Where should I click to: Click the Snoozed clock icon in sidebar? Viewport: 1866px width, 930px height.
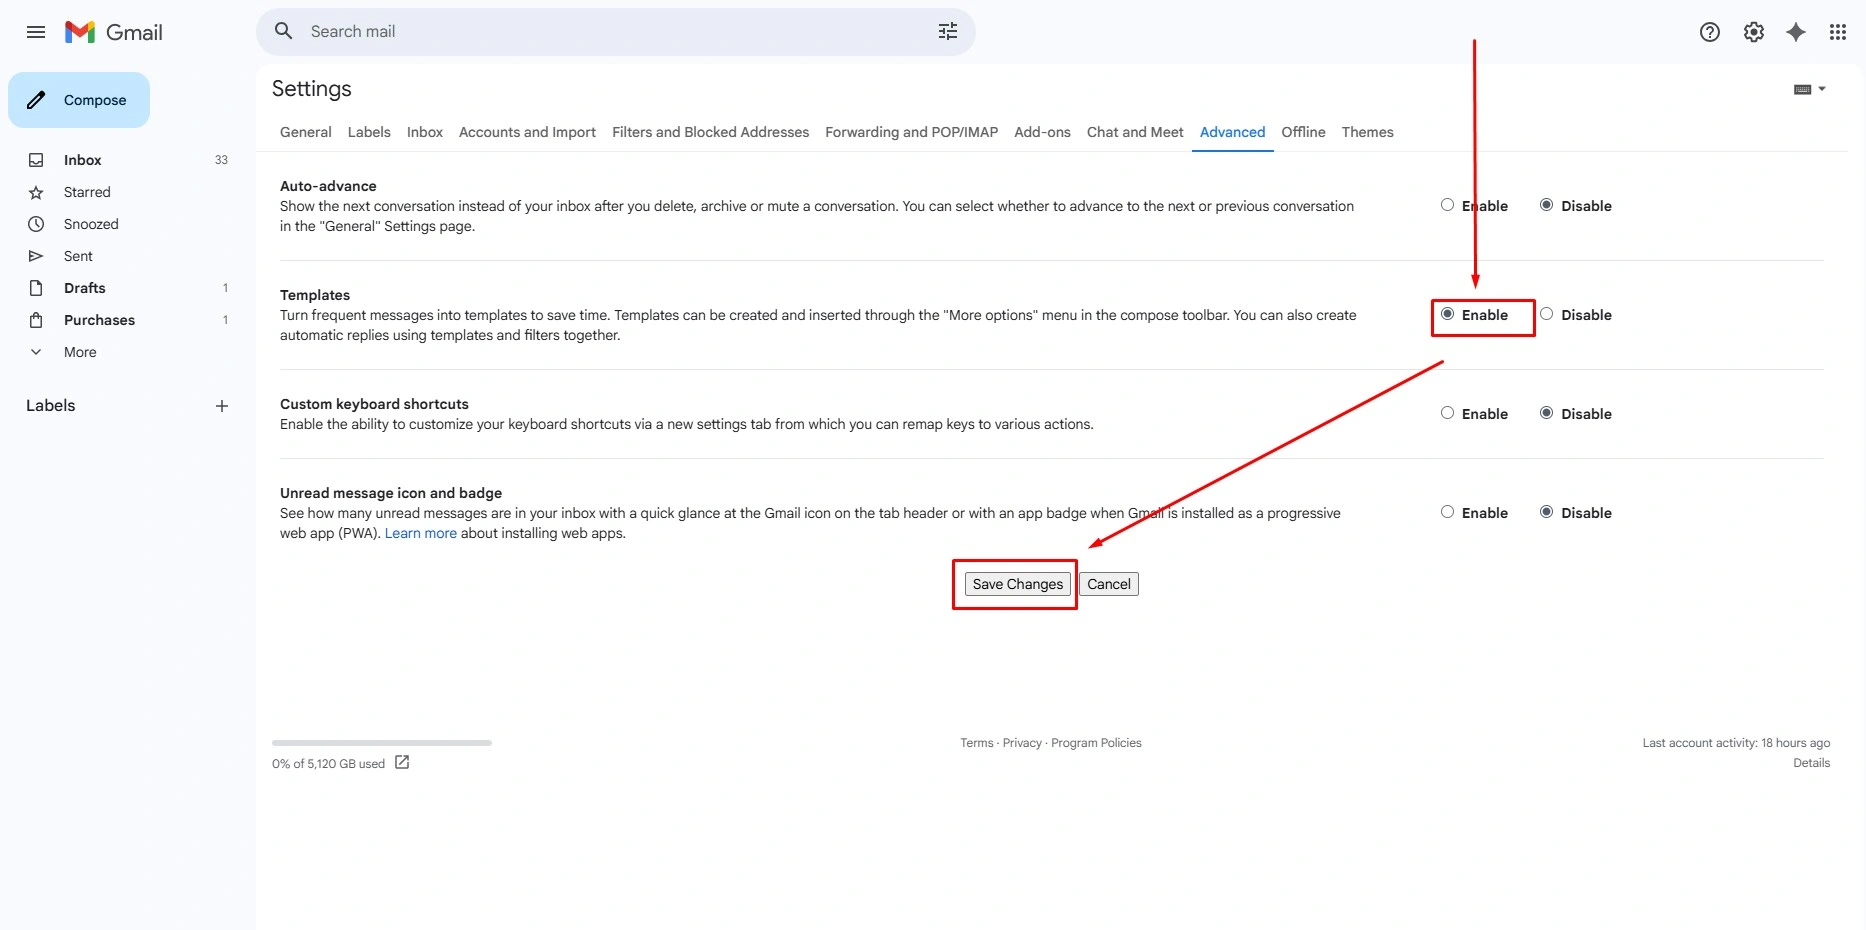(36, 224)
